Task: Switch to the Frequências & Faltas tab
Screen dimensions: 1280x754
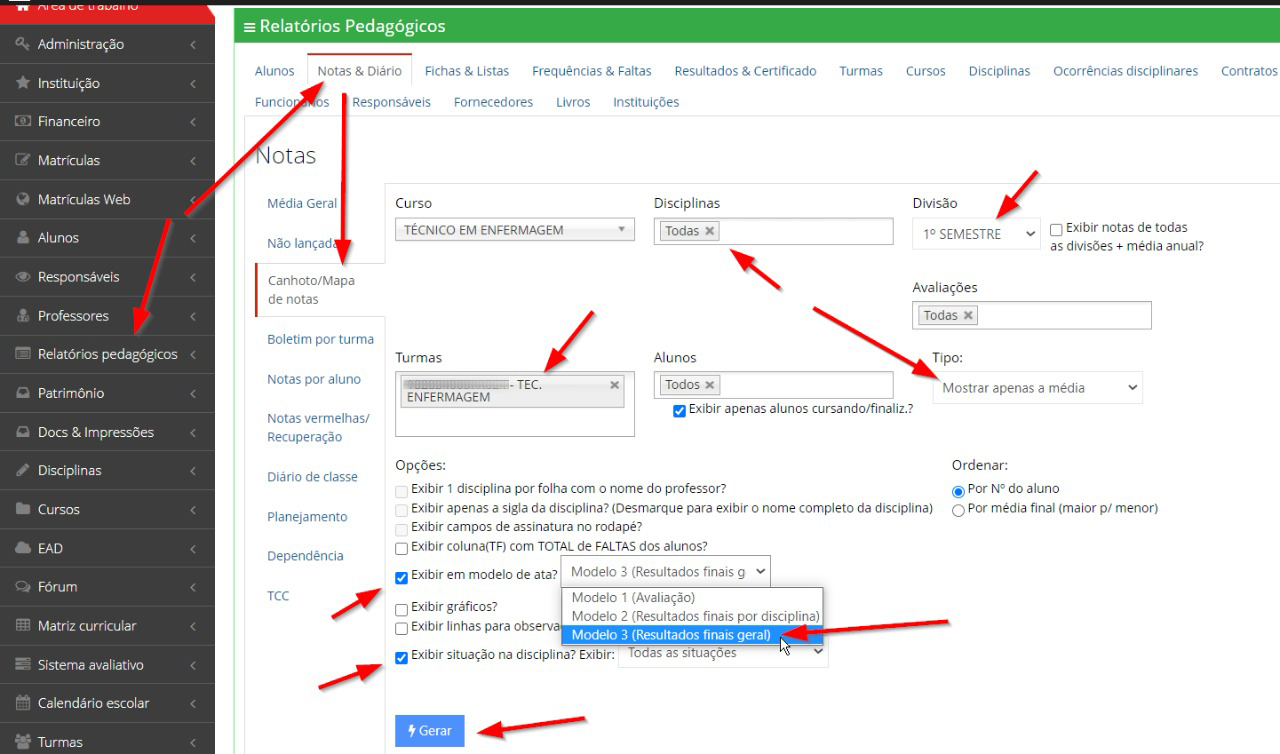Action: click(591, 71)
